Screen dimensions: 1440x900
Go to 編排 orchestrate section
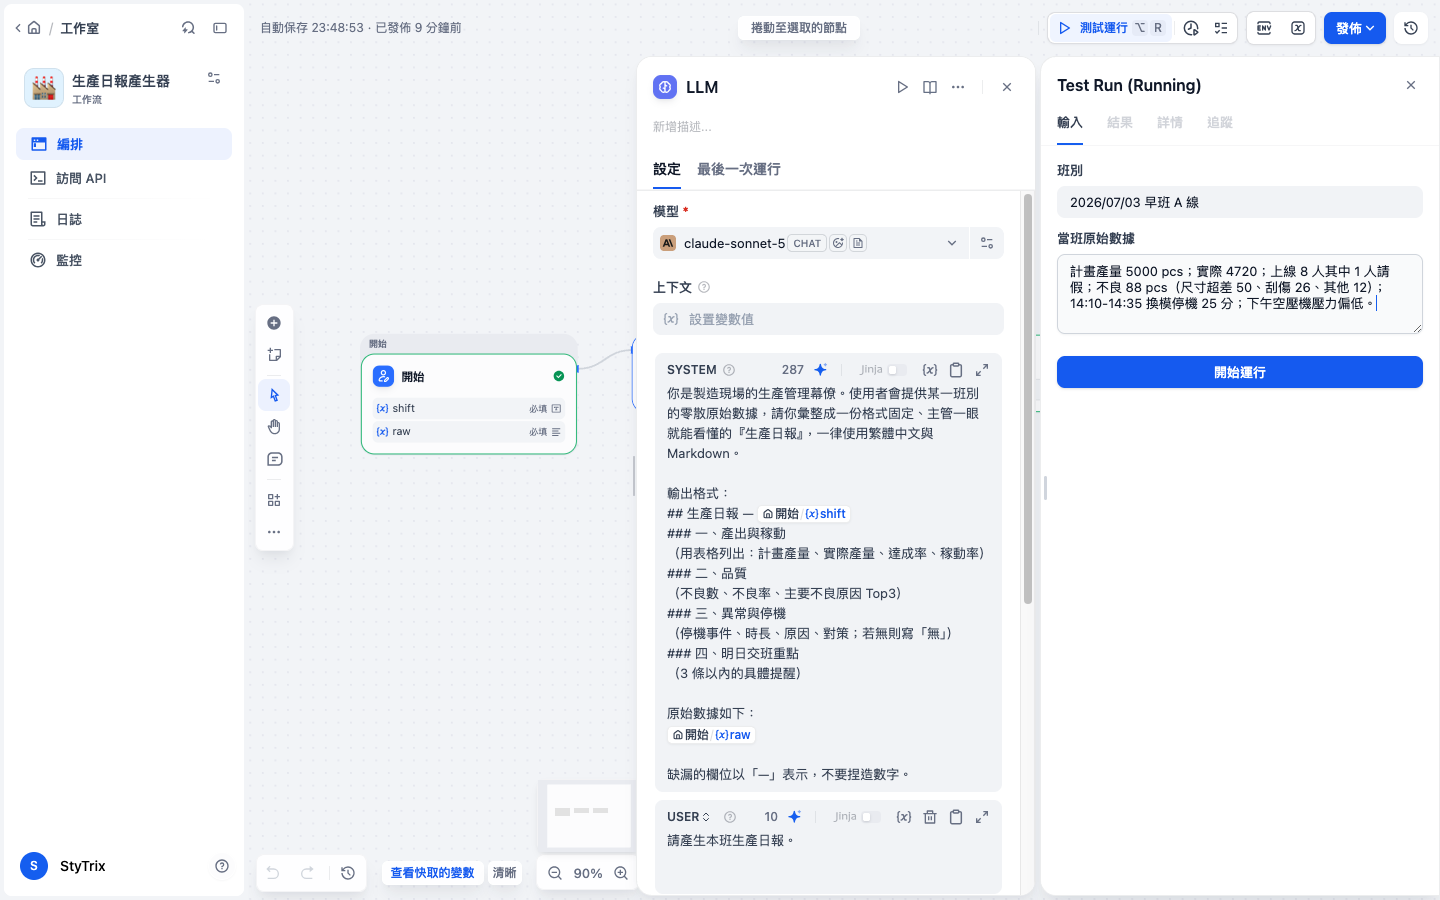pos(124,144)
